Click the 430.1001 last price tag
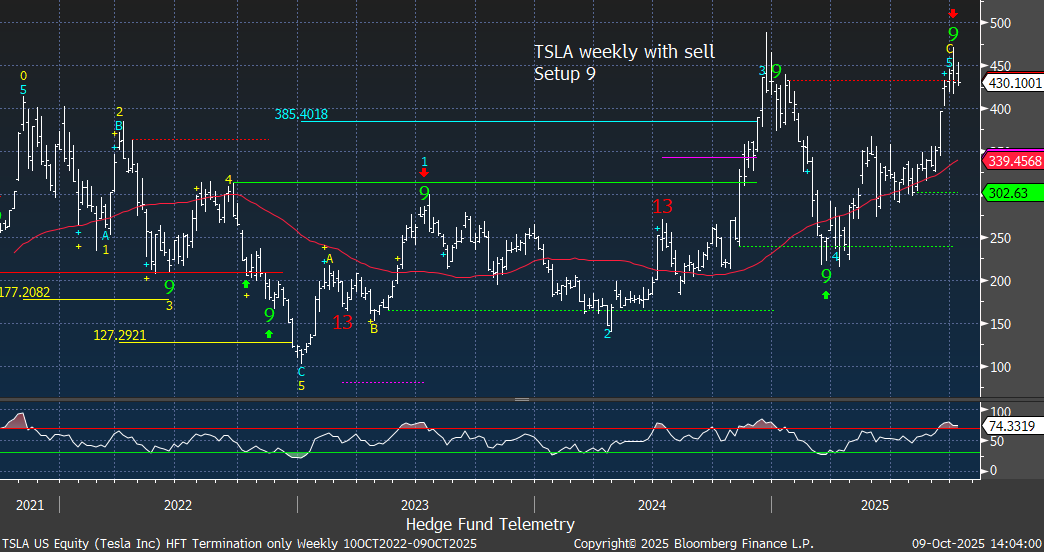The height and width of the screenshot is (552, 1044). click(1014, 86)
